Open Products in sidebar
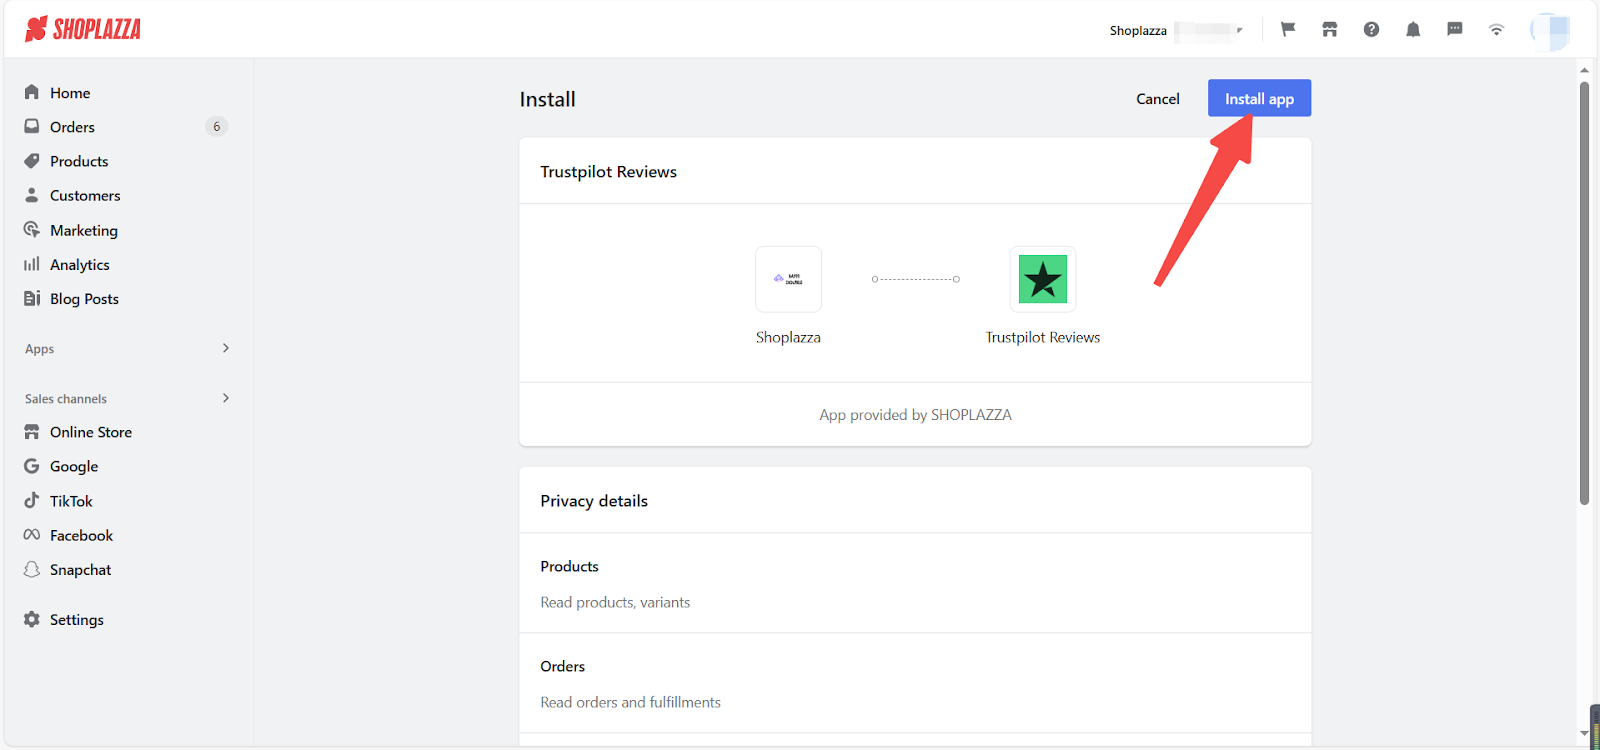 coord(79,161)
